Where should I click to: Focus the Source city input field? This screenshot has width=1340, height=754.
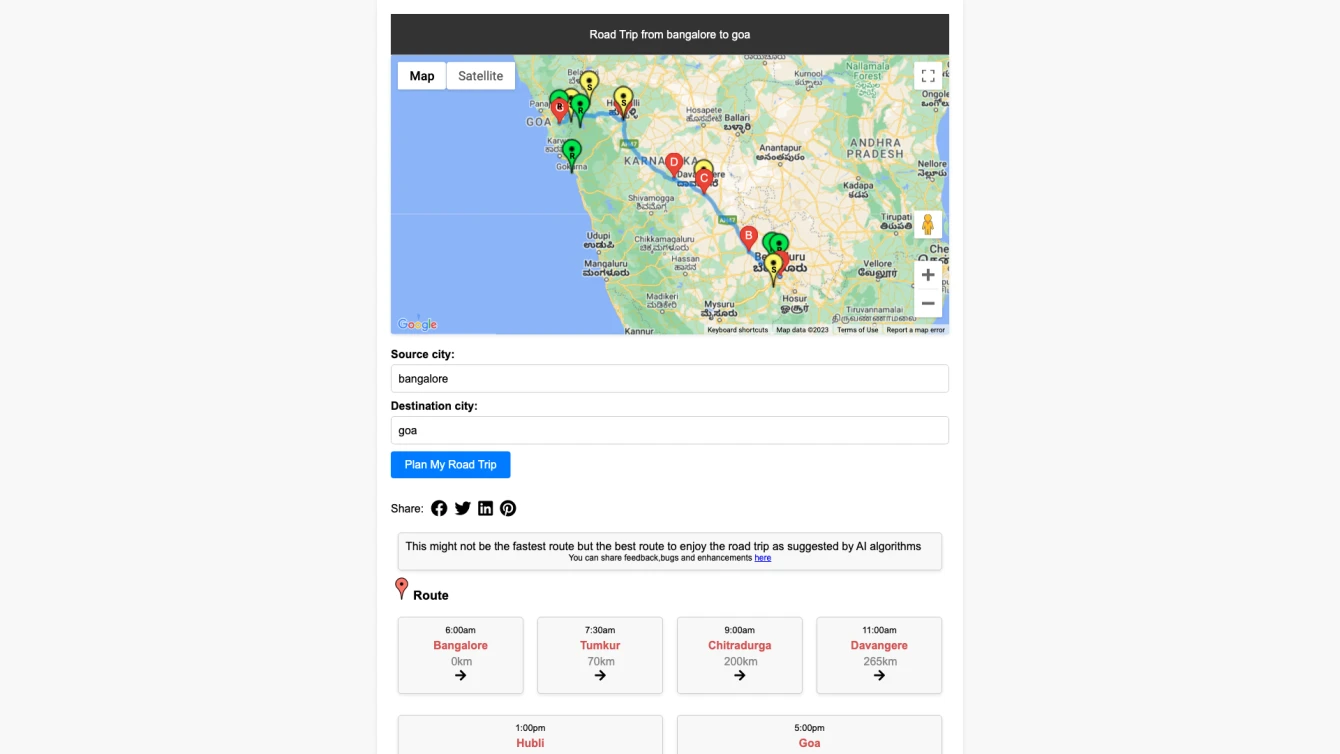point(669,379)
